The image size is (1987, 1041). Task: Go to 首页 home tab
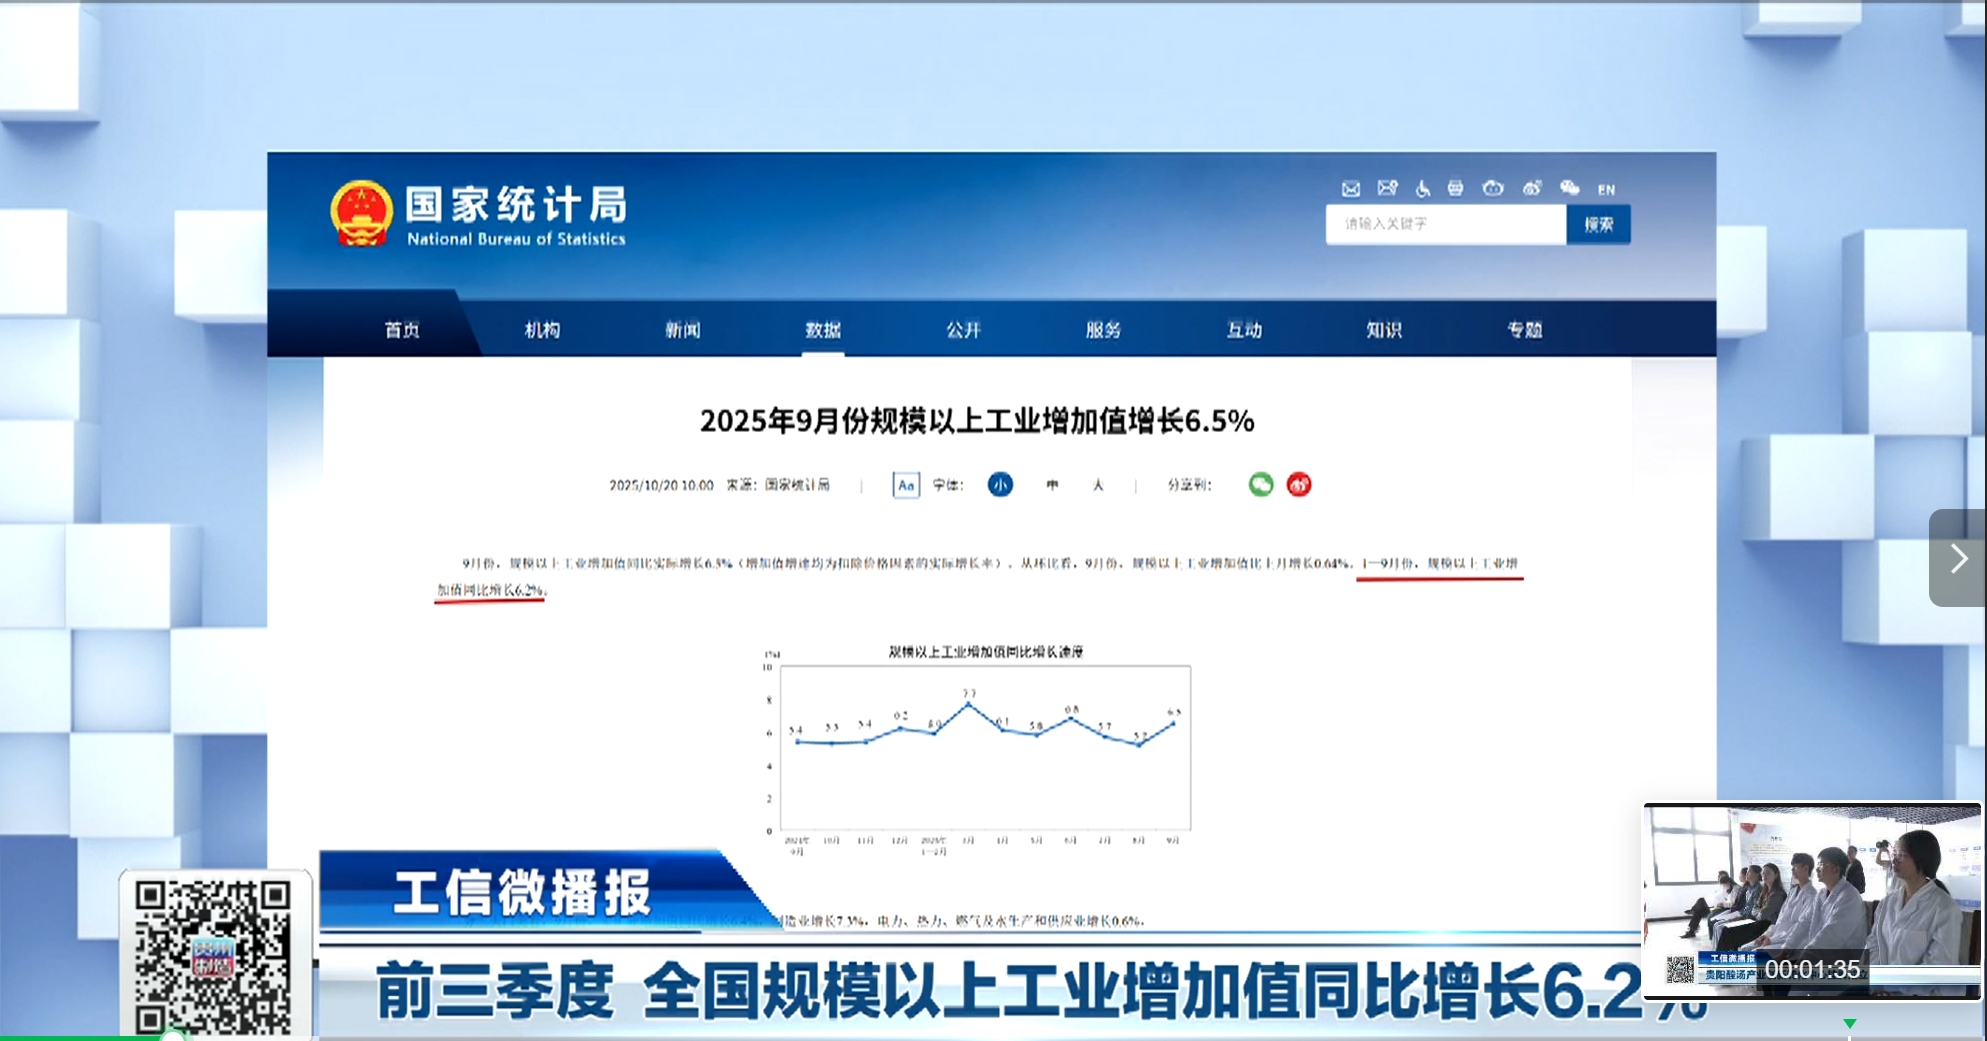click(x=402, y=330)
